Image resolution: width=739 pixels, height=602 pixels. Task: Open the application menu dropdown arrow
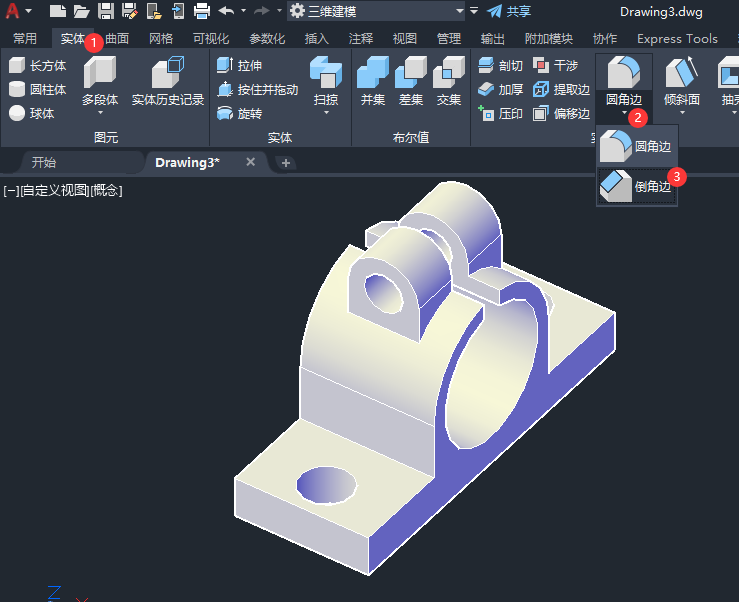pos(28,10)
